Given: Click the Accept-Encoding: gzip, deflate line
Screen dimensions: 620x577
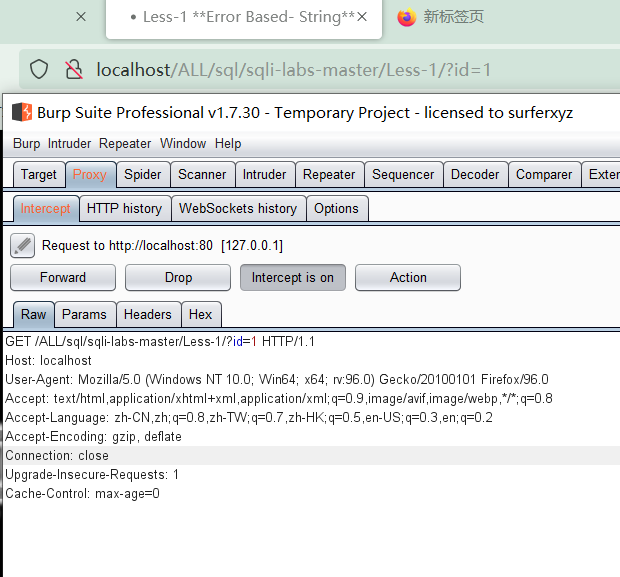Looking at the screenshot, I should point(93,436).
